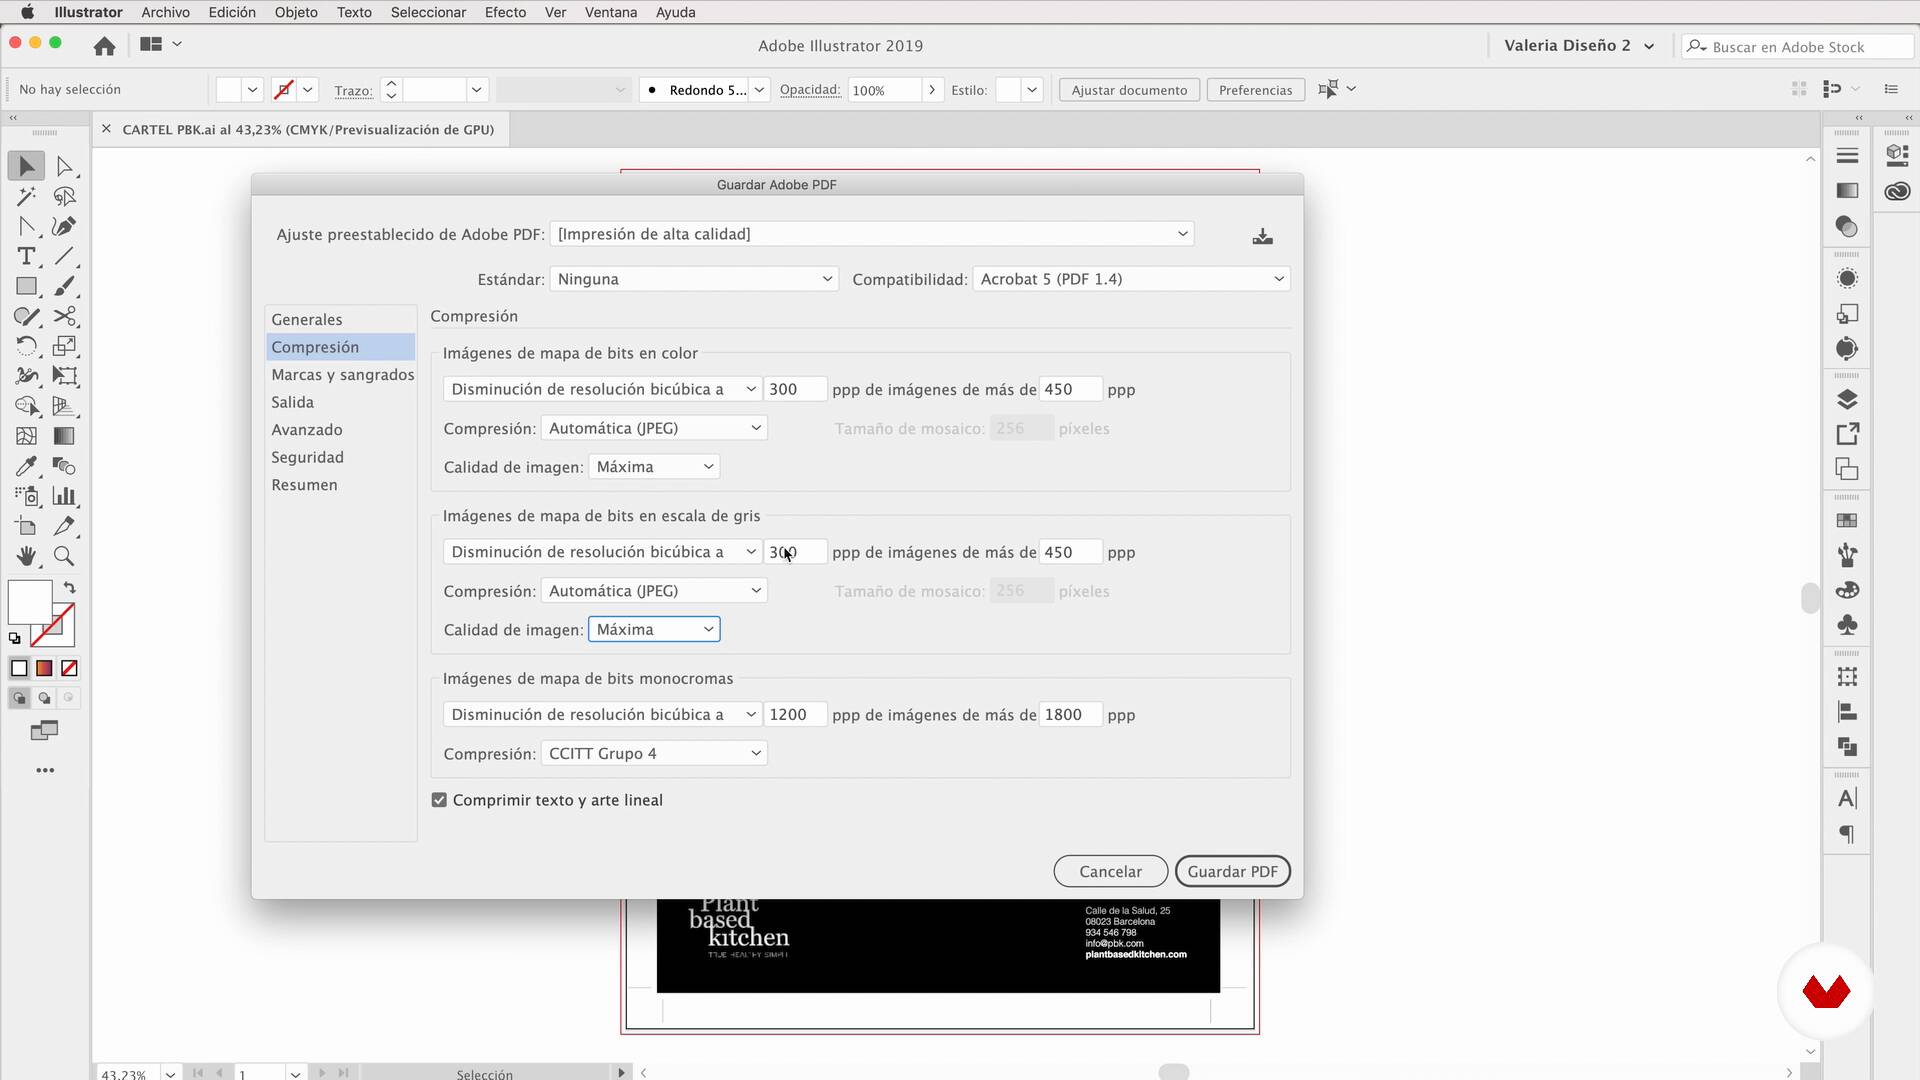Open the Ventana menu

(x=610, y=12)
